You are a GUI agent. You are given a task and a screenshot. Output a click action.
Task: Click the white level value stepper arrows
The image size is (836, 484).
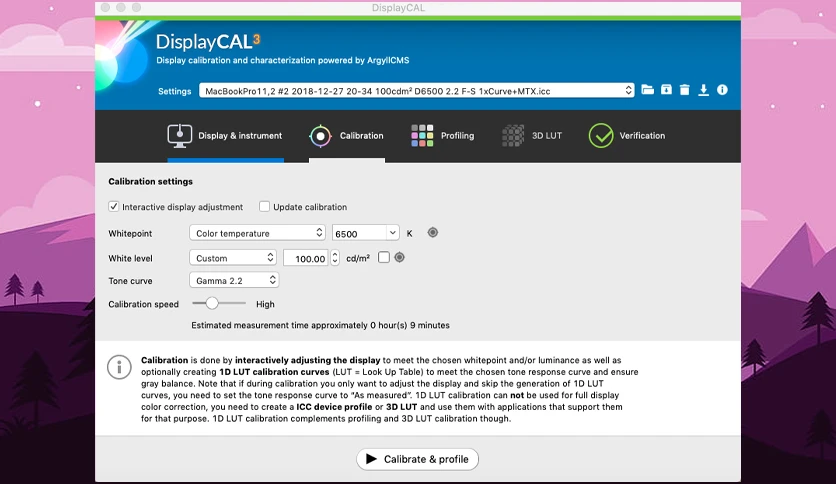coord(335,258)
